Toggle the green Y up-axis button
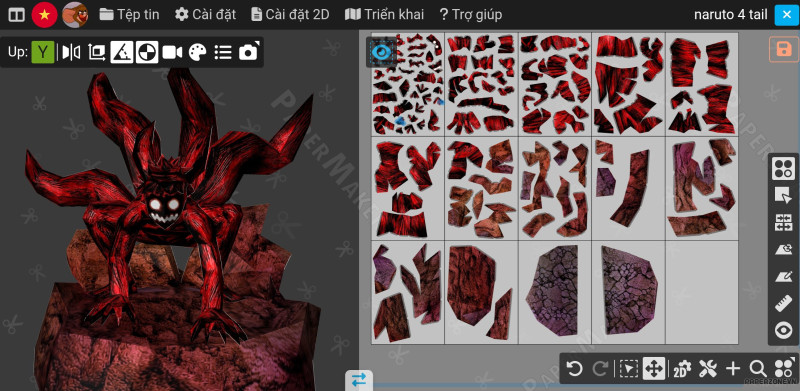 tap(43, 52)
